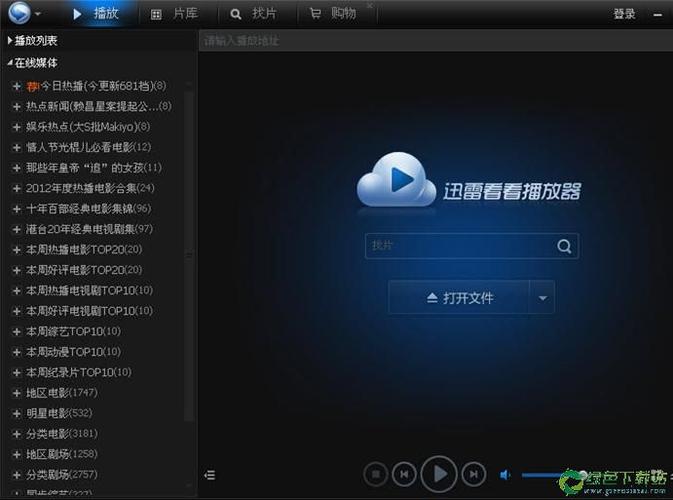Image resolution: width=673 pixels, height=500 pixels.
Task: Click the 登录 login link
Action: pyautogui.click(x=624, y=14)
